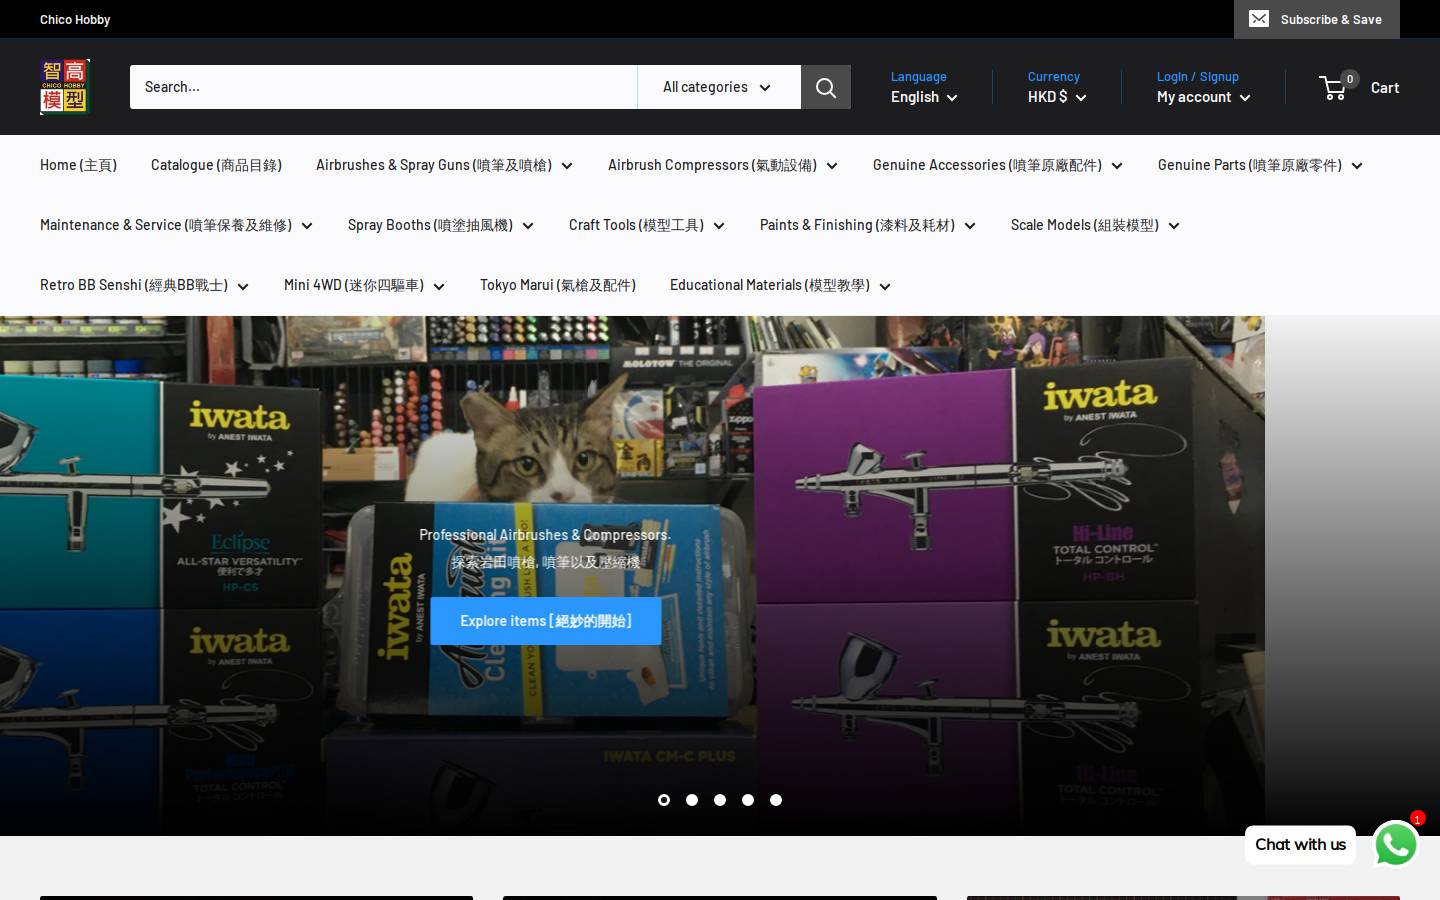Open Tokyo Marui menu item
The height and width of the screenshot is (900, 1440).
558,285
